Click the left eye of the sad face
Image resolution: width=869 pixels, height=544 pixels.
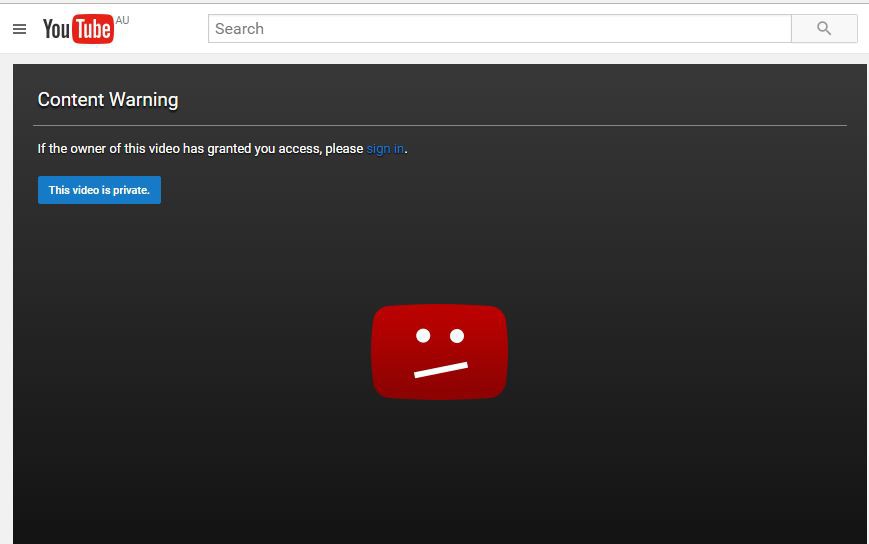pos(423,336)
